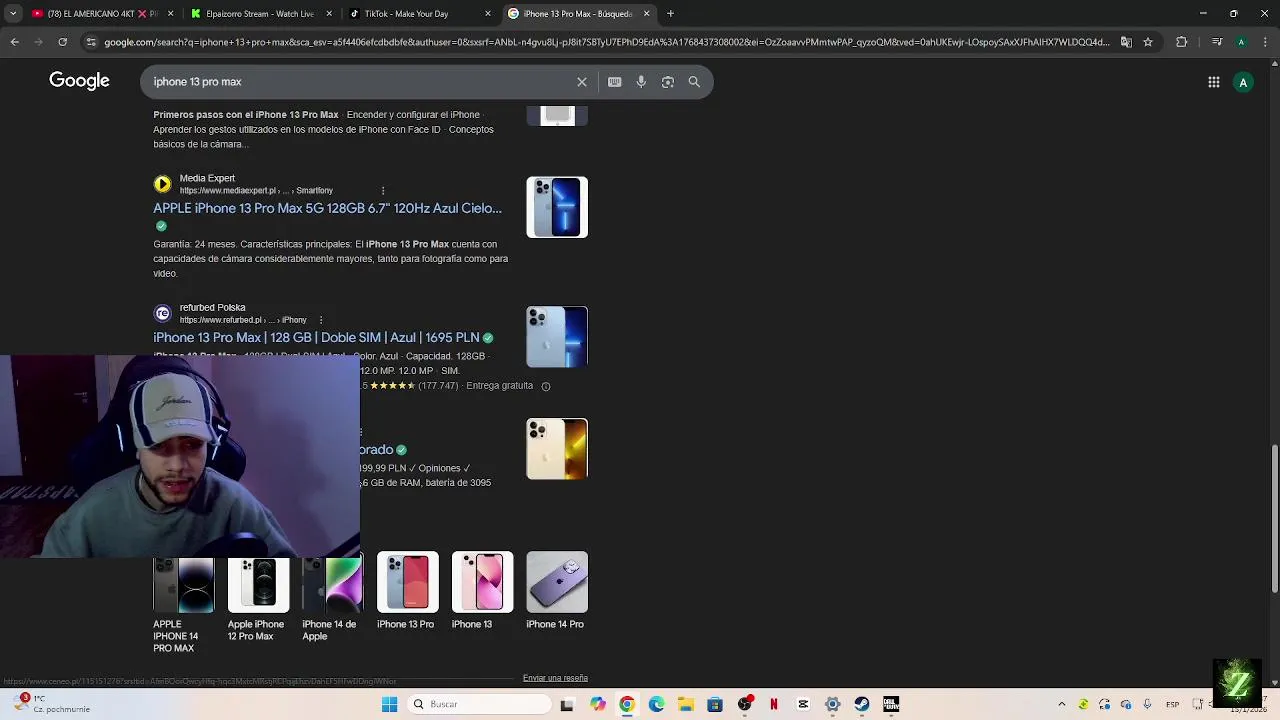Open Copilot from the taskbar
1280x720 pixels.
[x=598, y=704]
